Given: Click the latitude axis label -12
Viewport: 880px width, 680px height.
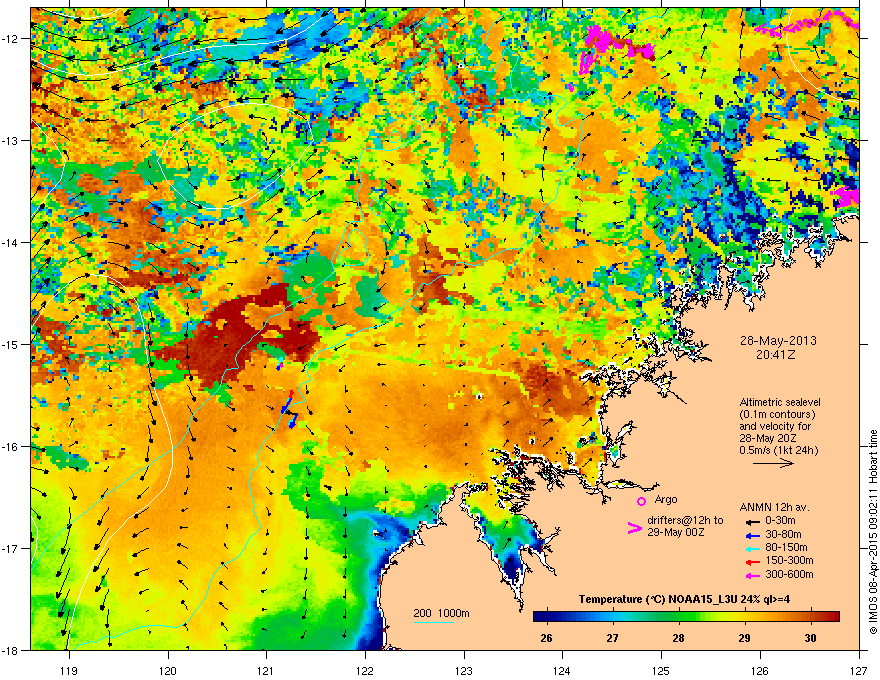Looking at the screenshot, I should coord(10,39).
